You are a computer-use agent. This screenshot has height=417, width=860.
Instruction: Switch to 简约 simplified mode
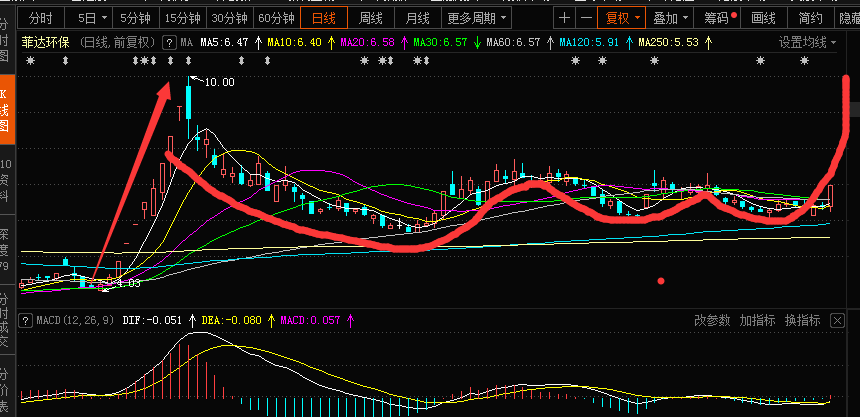pyautogui.click(x=811, y=18)
